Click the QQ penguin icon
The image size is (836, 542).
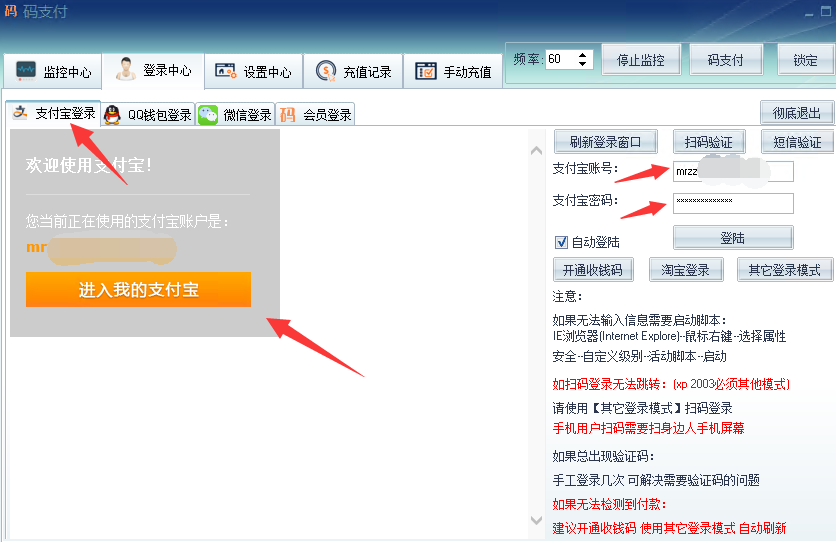113,114
